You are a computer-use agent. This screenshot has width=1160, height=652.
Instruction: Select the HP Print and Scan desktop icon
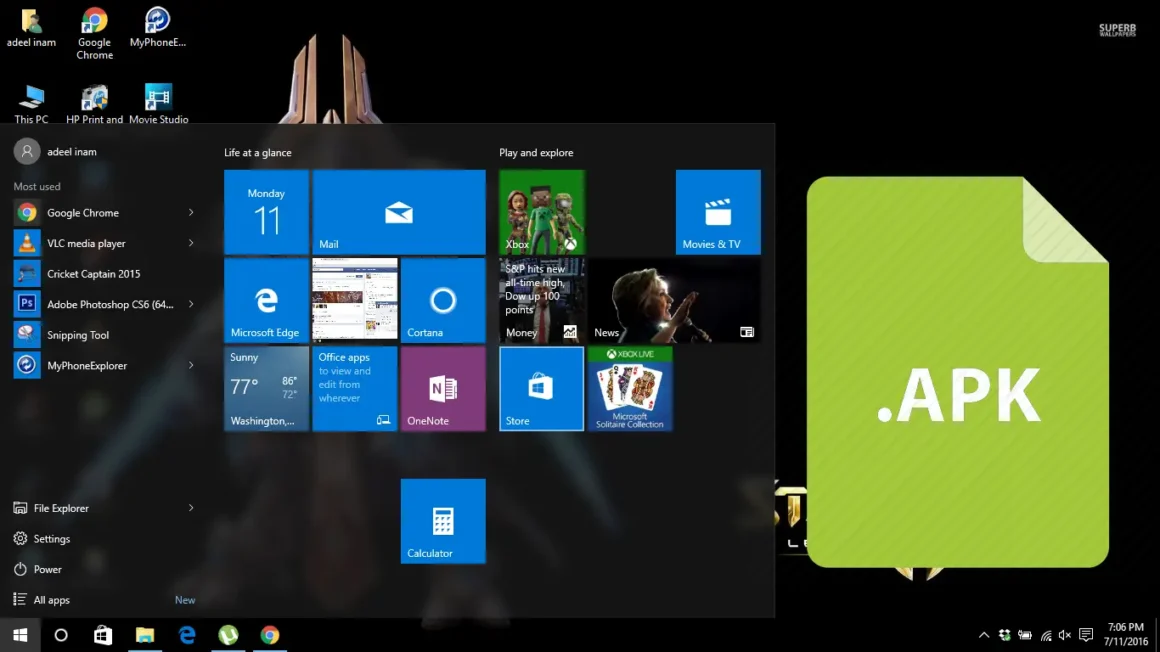tap(94, 104)
